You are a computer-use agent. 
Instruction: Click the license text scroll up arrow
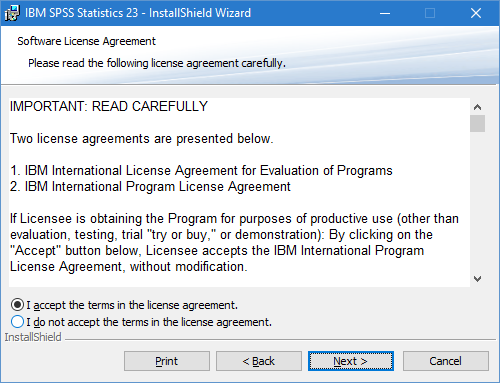click(x=477, y=107)
